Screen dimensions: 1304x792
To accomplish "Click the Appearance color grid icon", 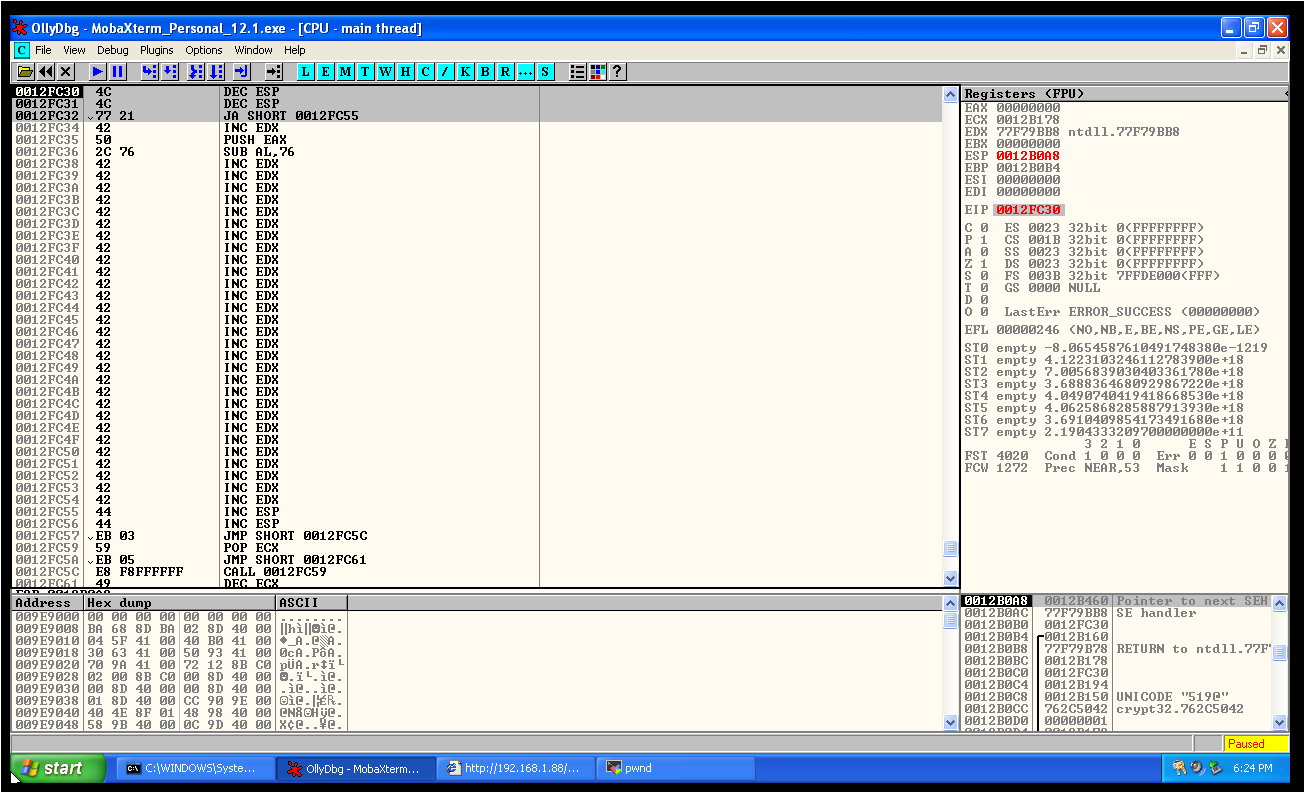I will (x=598, y=72).
